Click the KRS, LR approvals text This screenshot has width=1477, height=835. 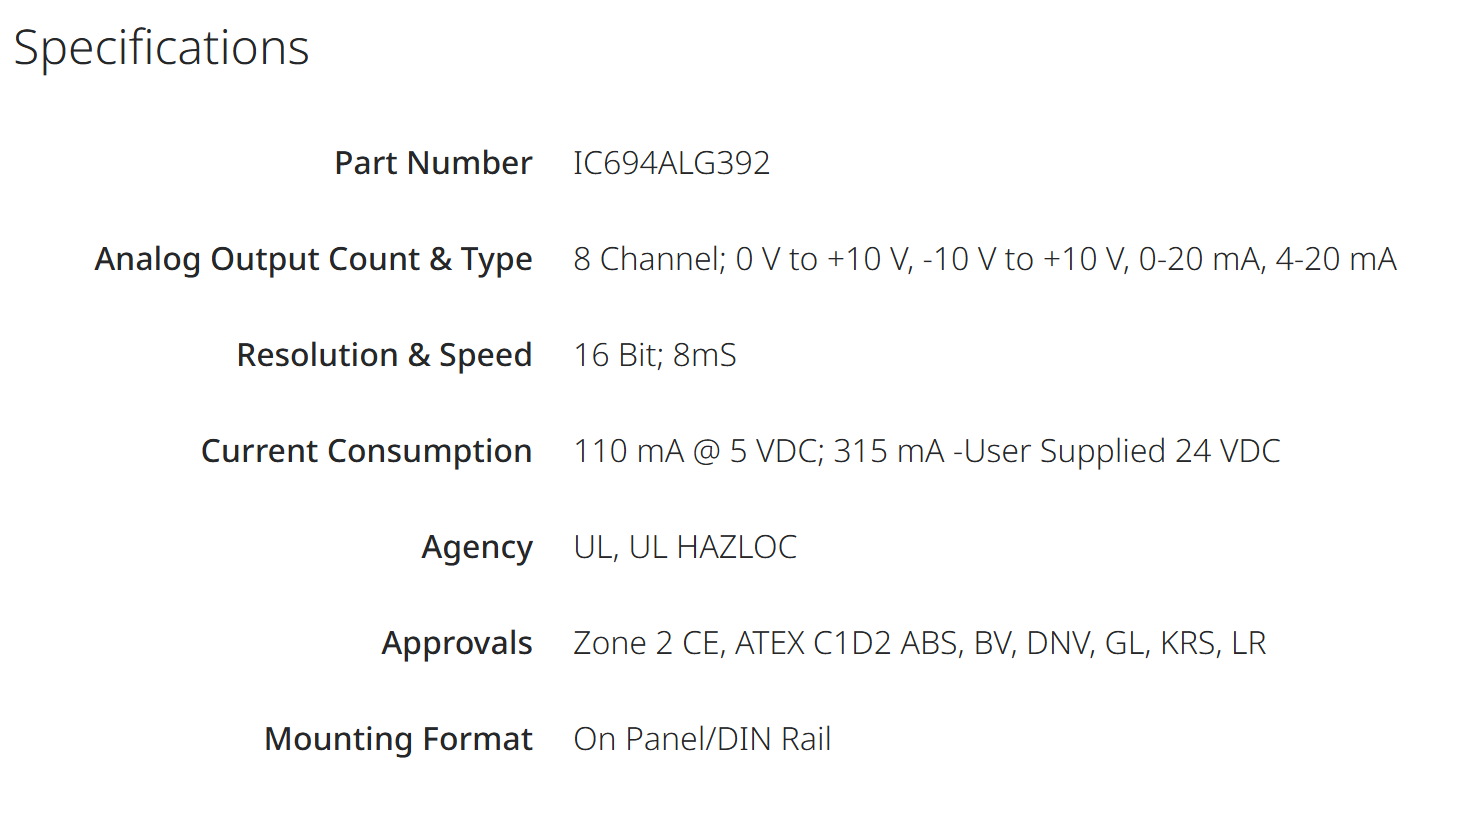tap(1213, 643)
